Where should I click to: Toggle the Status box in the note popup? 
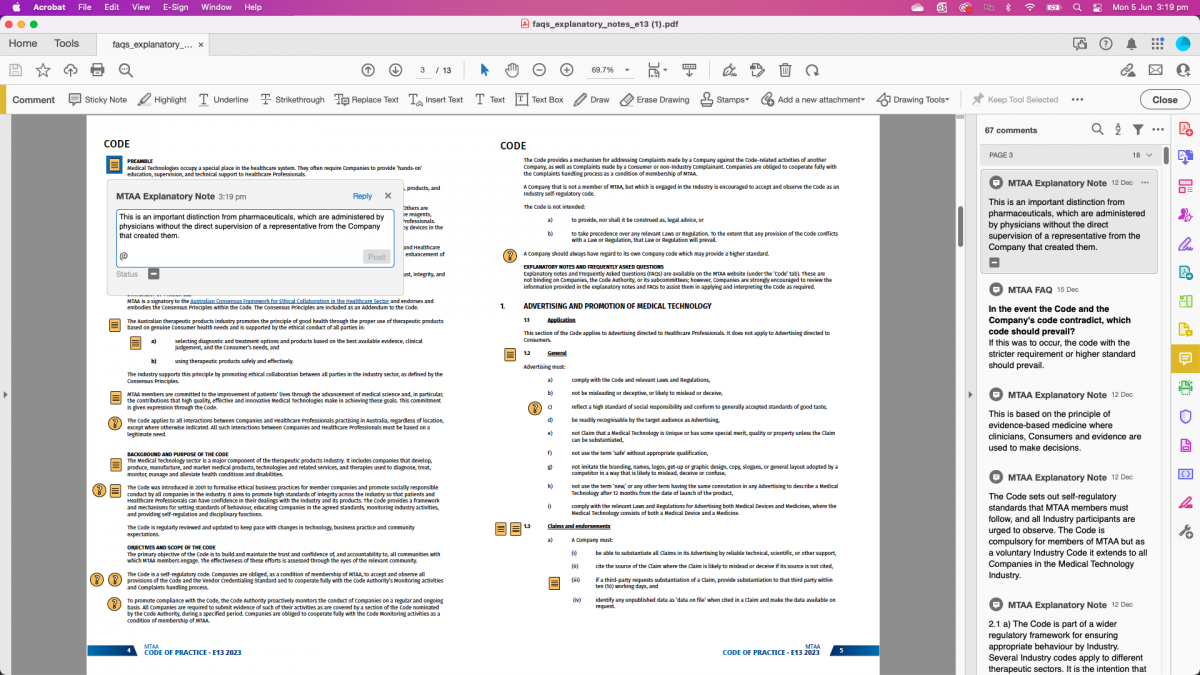point(154,274)
